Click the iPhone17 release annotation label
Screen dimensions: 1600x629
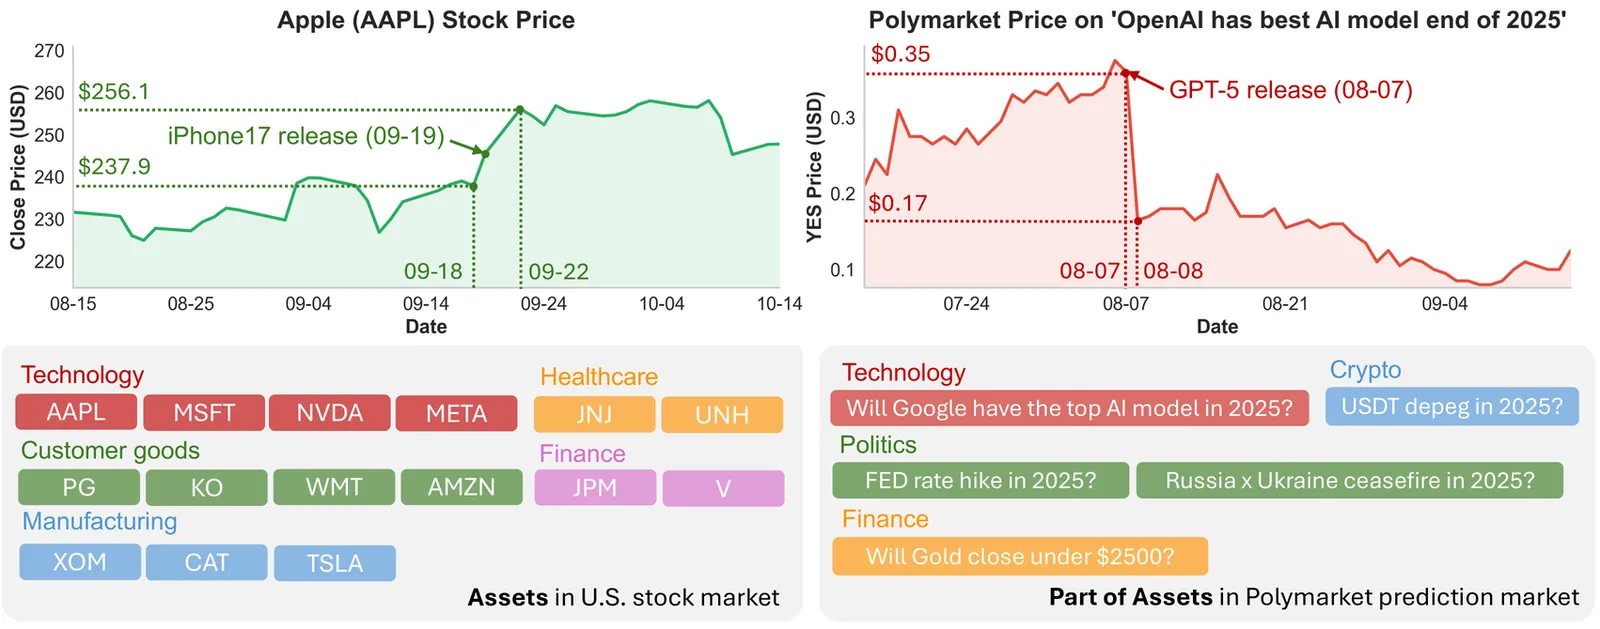click(306, 136)
